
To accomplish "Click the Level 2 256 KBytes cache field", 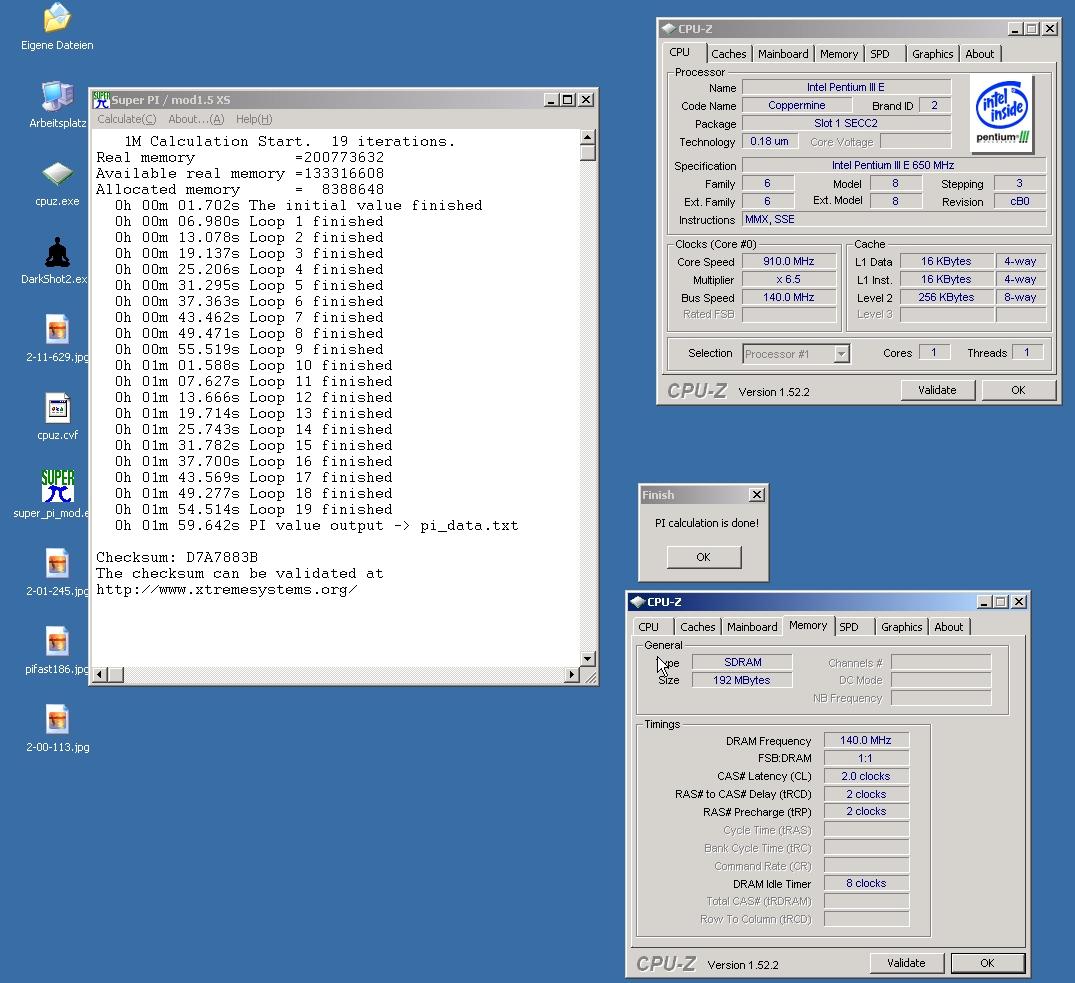I will point(946,298).
